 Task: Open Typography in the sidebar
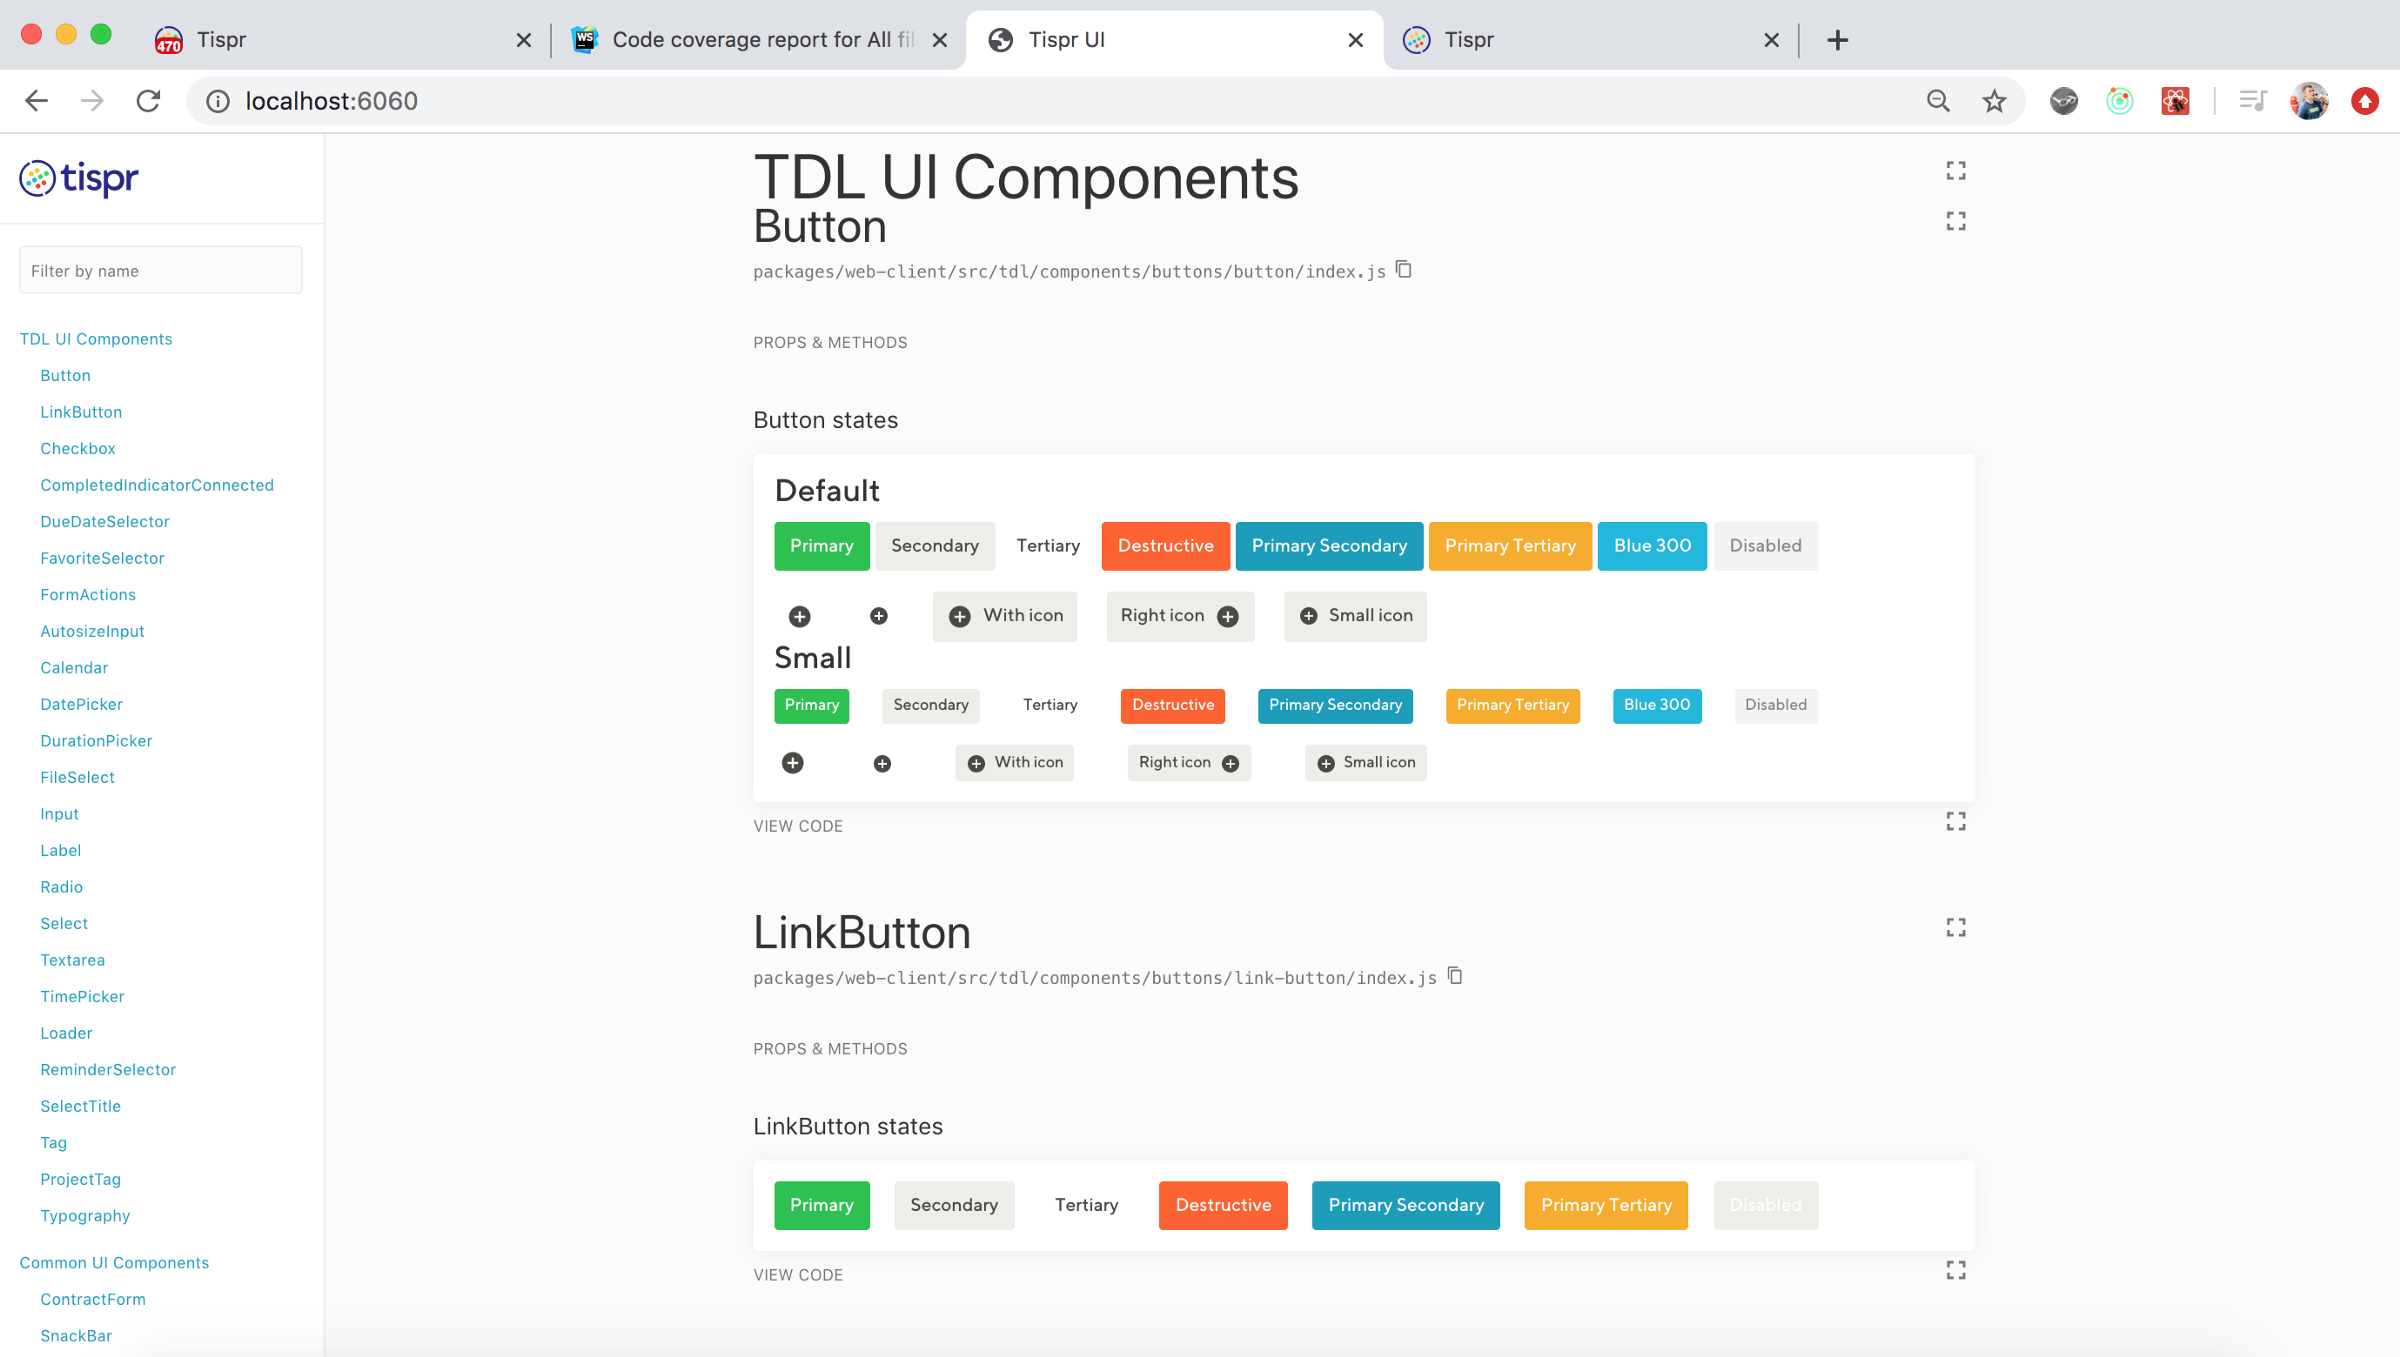click(85, 1216)
